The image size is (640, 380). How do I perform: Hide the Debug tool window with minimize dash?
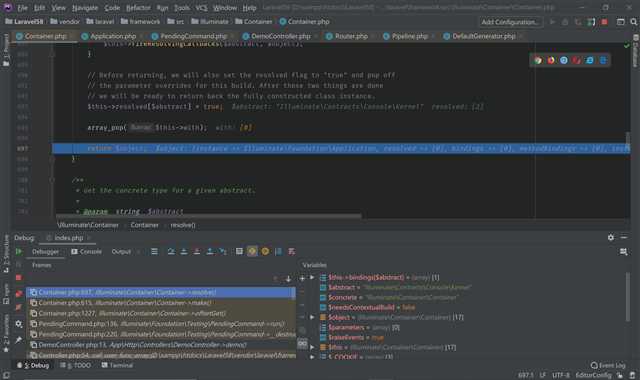624,237
